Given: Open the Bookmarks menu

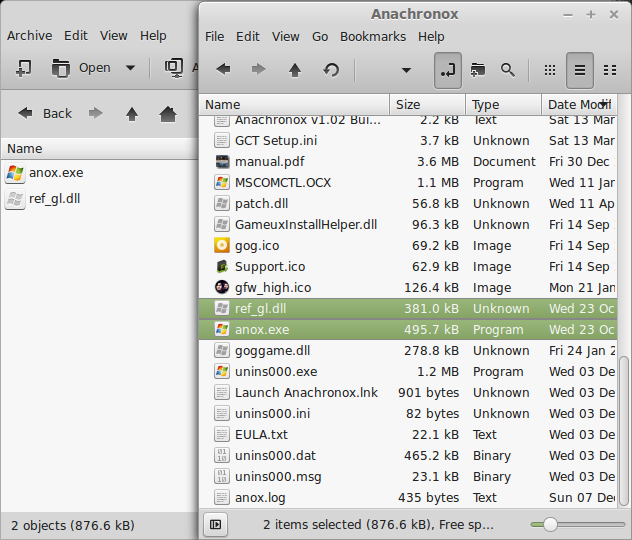Looking at the screenshot, I should pos(373,37).
